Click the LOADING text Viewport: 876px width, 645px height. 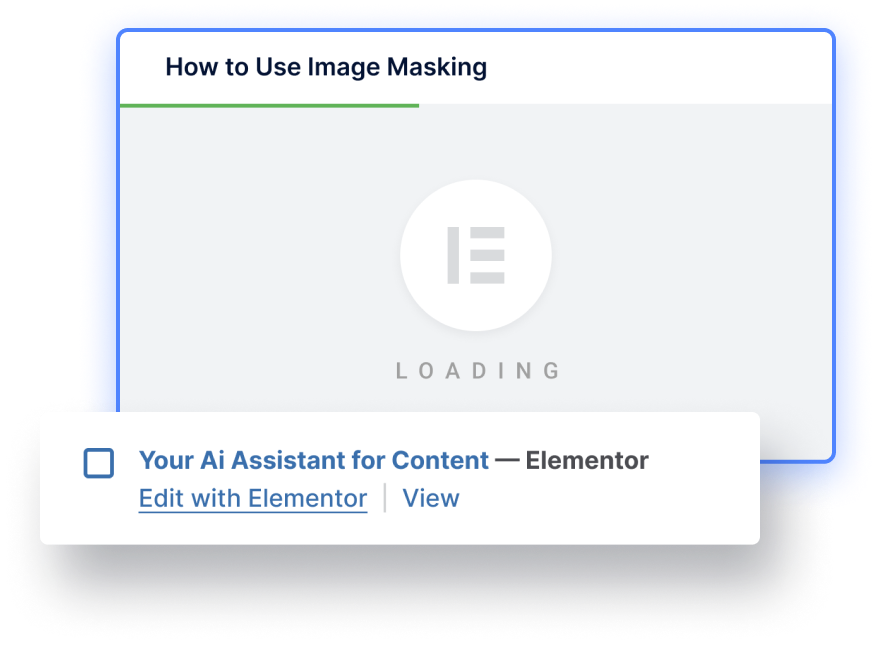[478, 371]
